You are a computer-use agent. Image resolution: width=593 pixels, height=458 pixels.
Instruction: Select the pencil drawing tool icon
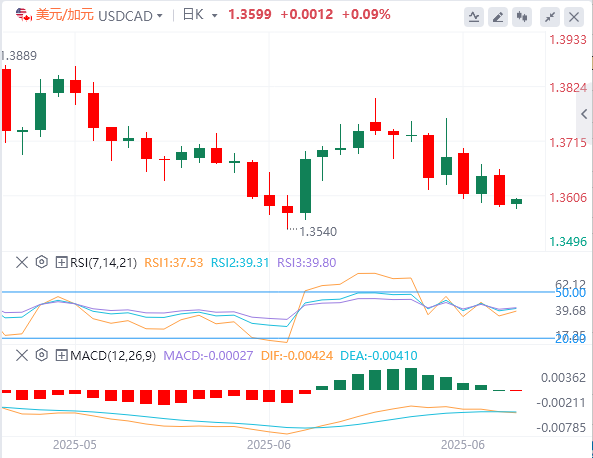click(x=498, y=17)
